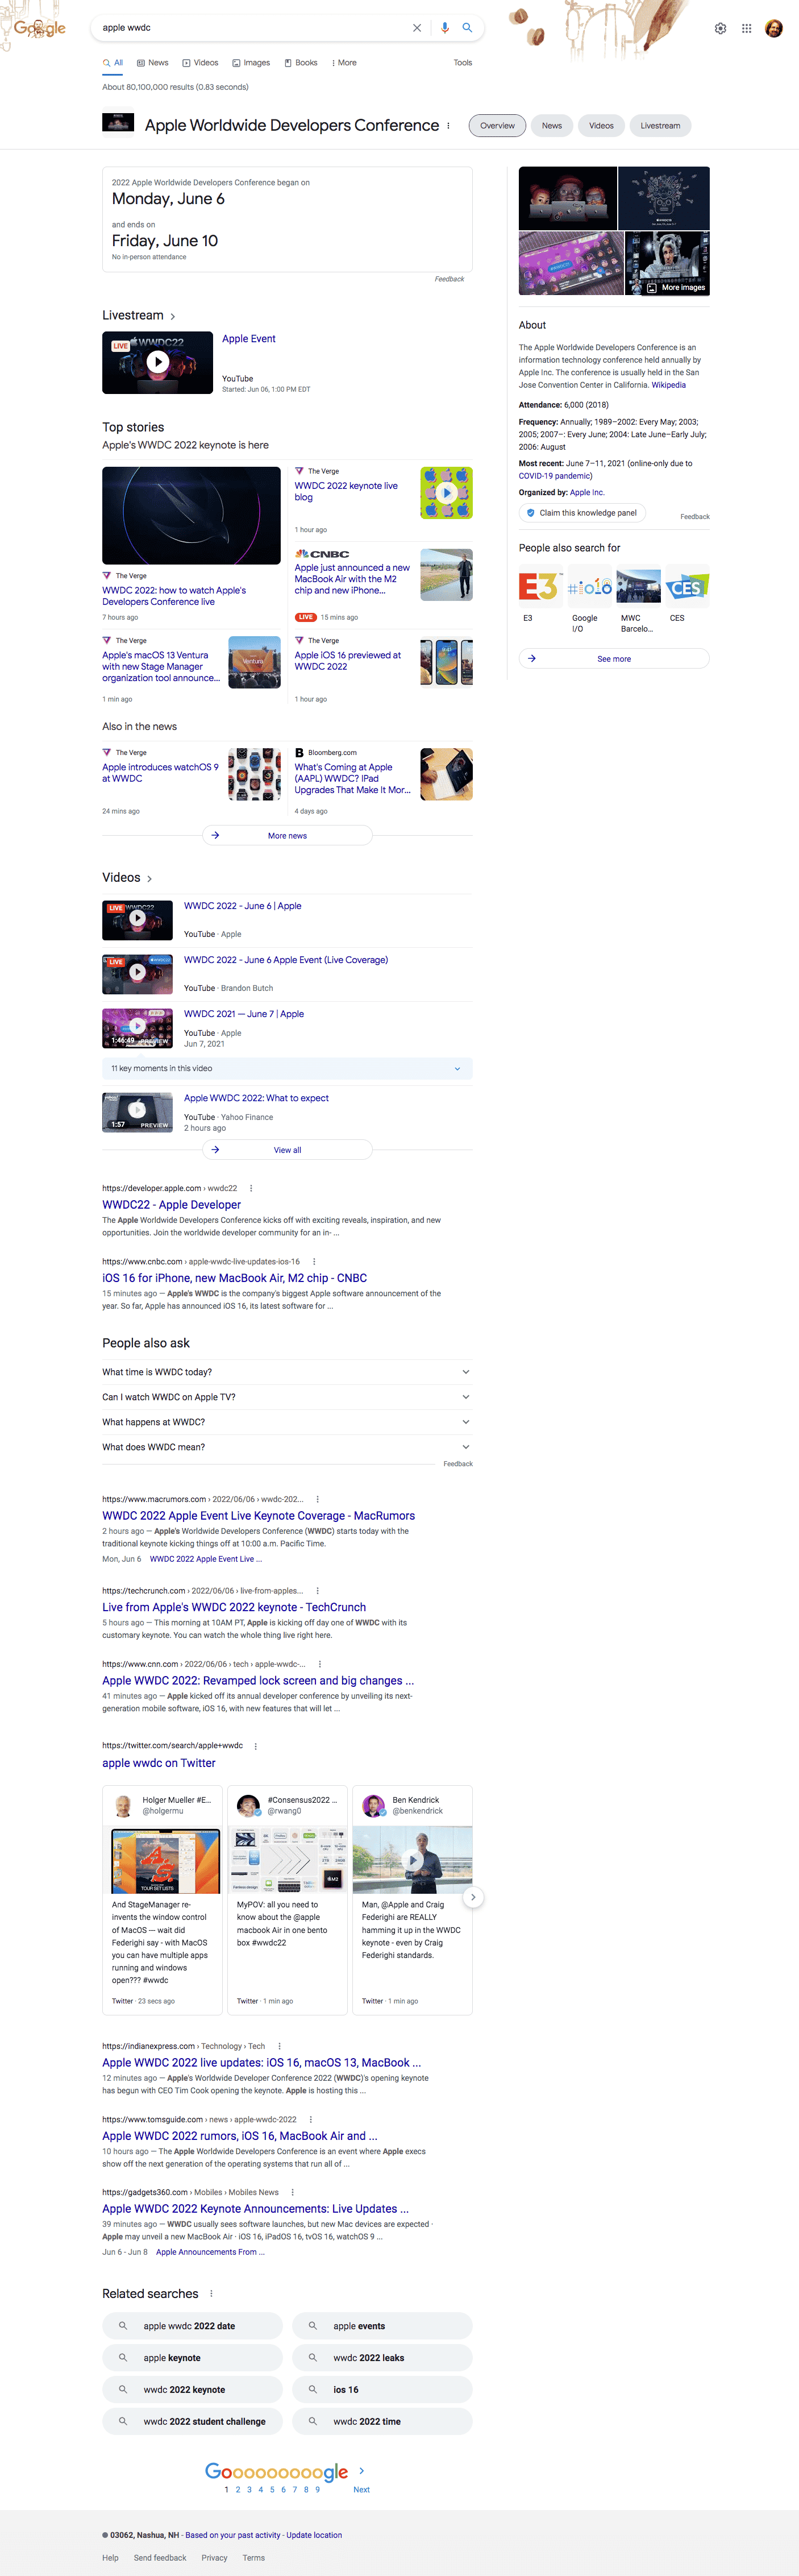Click the magnifying glass search icon
The height and width of the screenshot is (2576, 799).
[x=467, y=28]
